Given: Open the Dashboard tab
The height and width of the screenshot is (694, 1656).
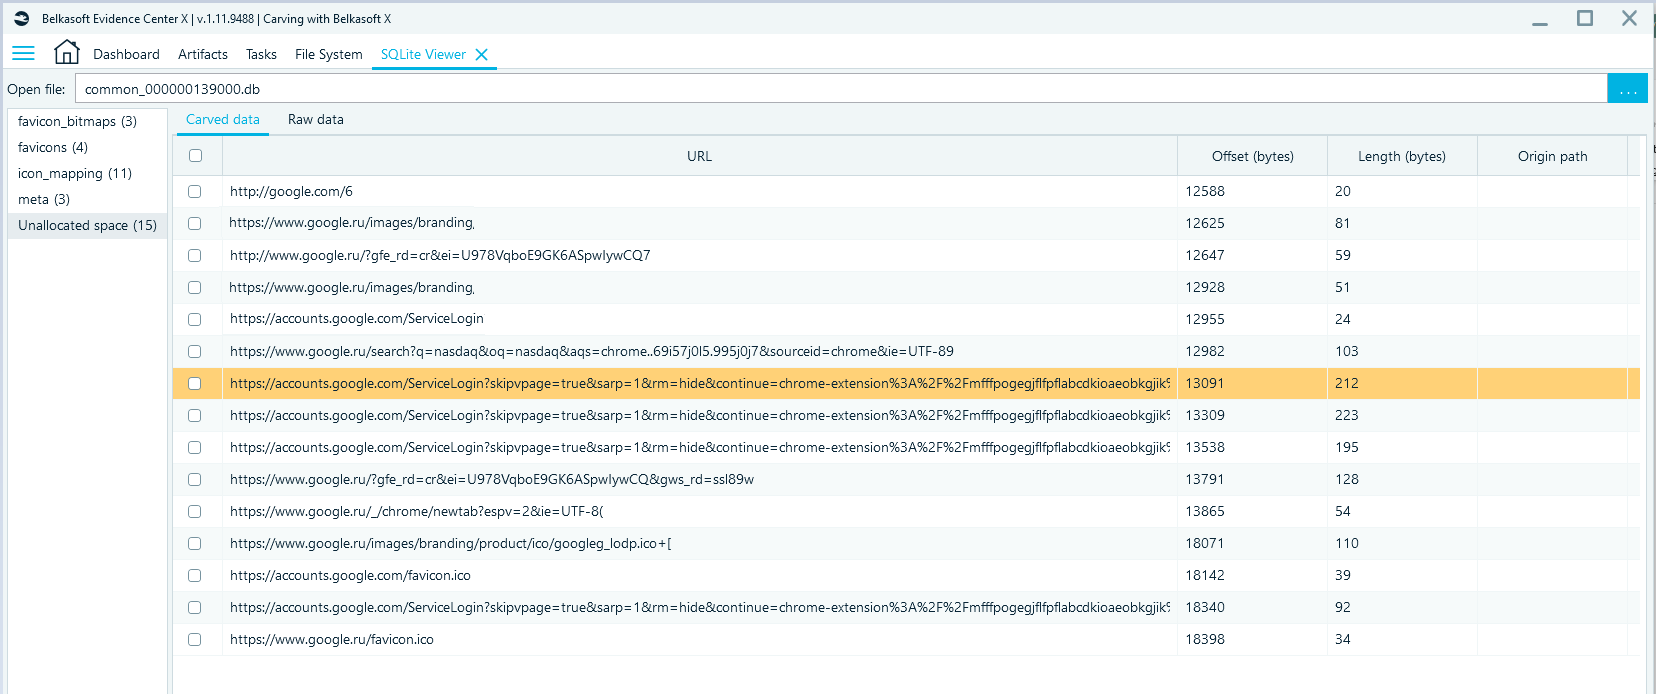Looking at the screenshot, I should tap(126, 55).
